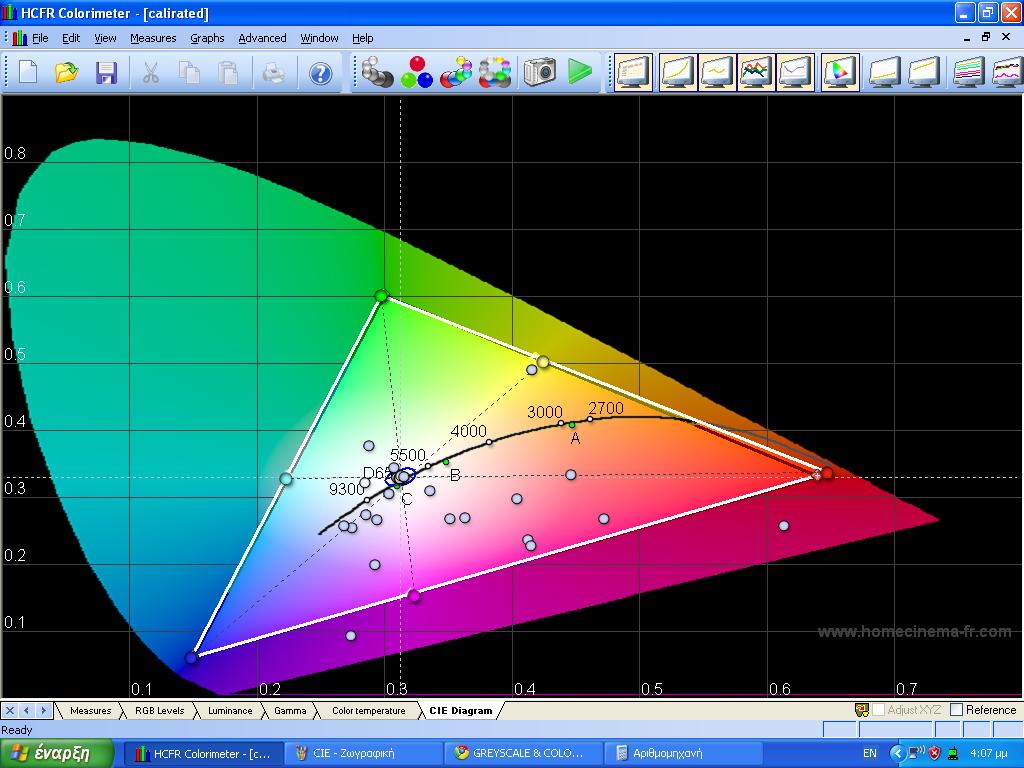Click the Print toolbar icon
This screenshot has height=768, width=1024.
(273, 72)
